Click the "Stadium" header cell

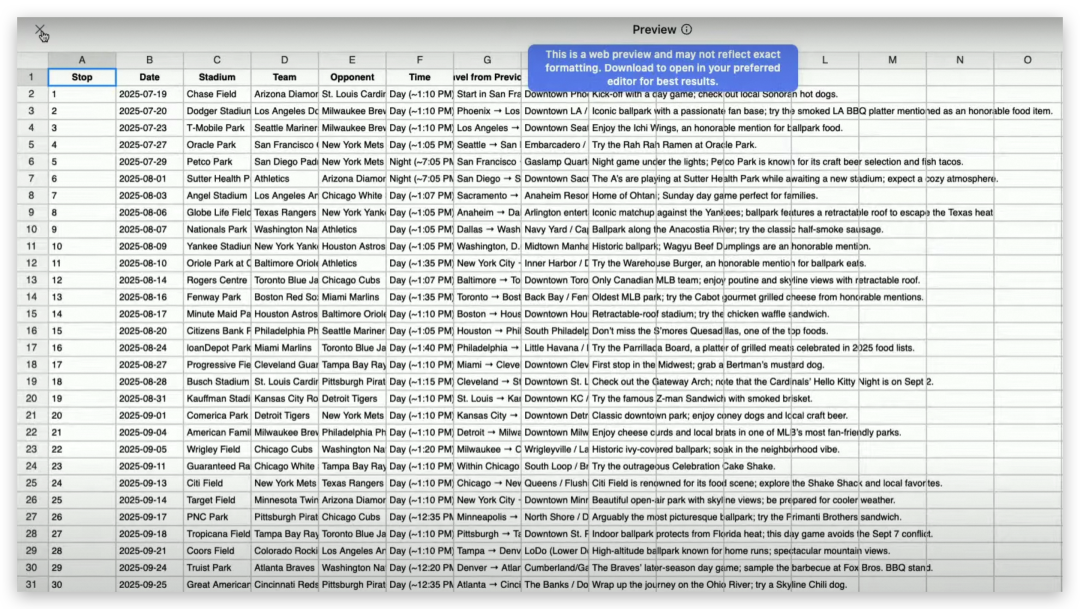(x=217, y=77)
